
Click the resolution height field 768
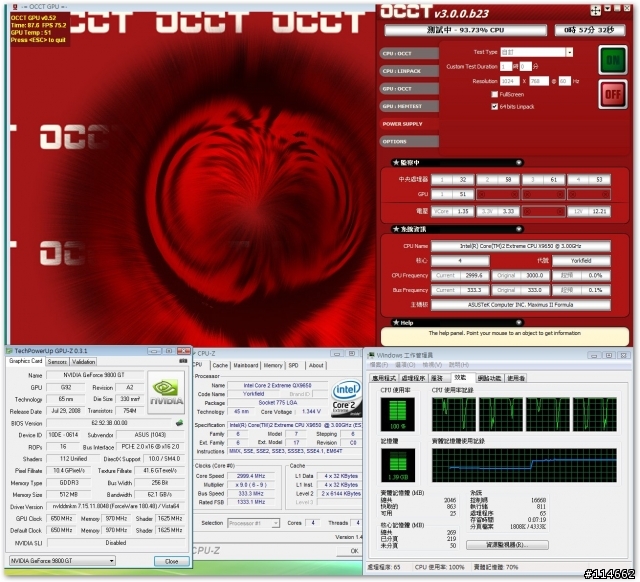[539, 81]
